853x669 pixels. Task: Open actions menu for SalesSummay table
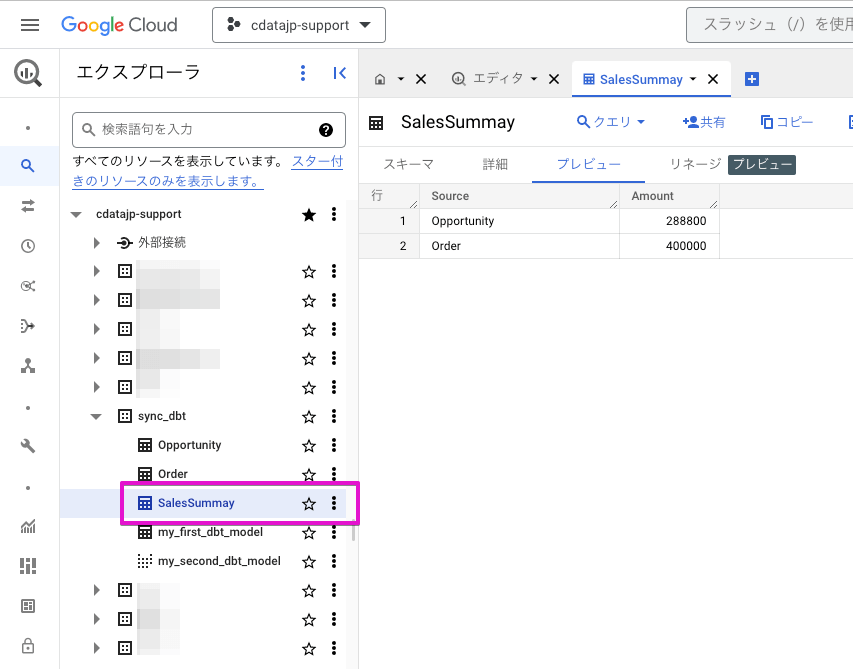point(334,504)
